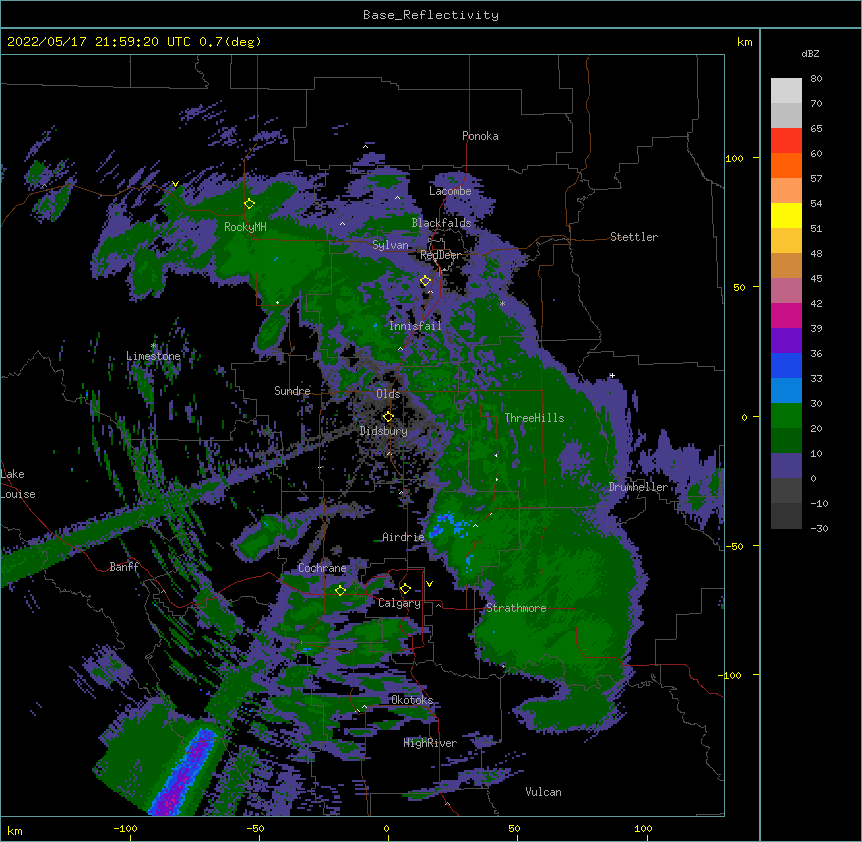The width and height of the screenshot is (862, 842).
Task: Click the Strathmore label
Action: (x=516, y=608)
